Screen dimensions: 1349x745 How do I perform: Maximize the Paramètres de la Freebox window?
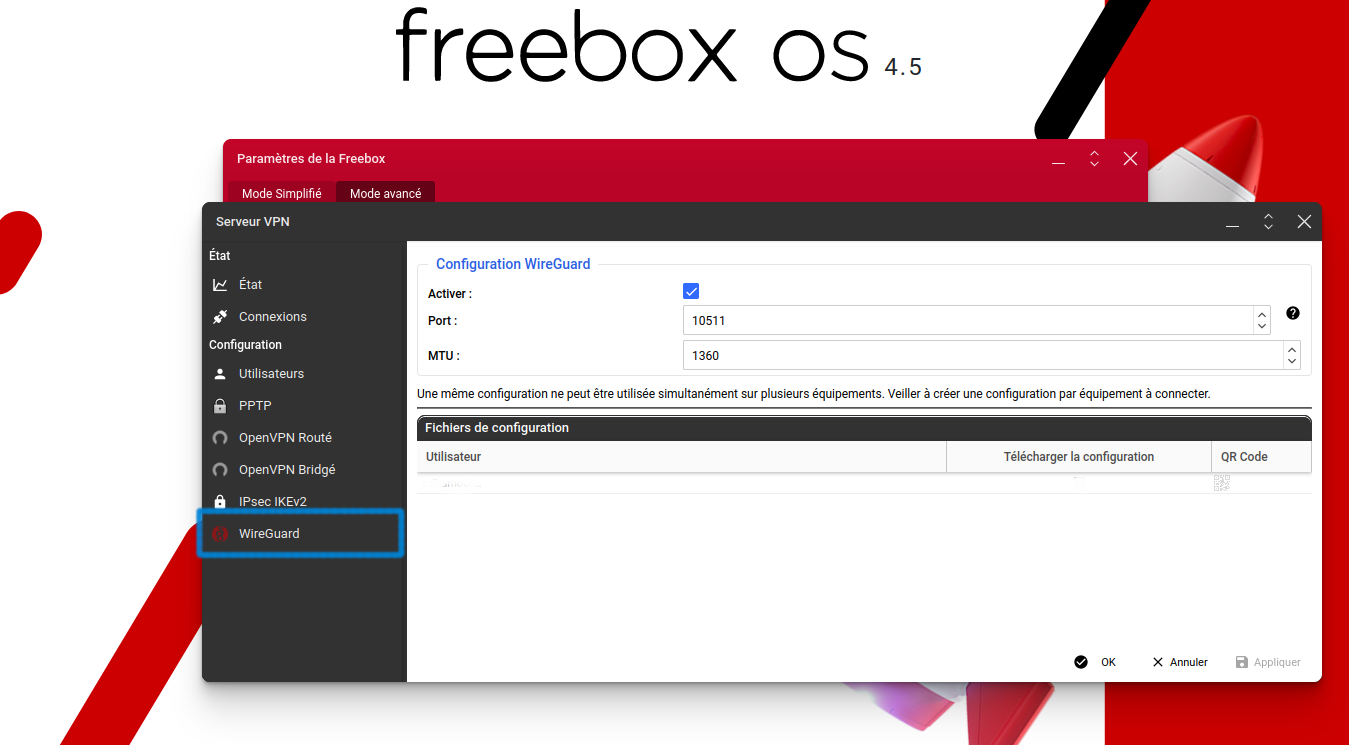(1094, 159)
